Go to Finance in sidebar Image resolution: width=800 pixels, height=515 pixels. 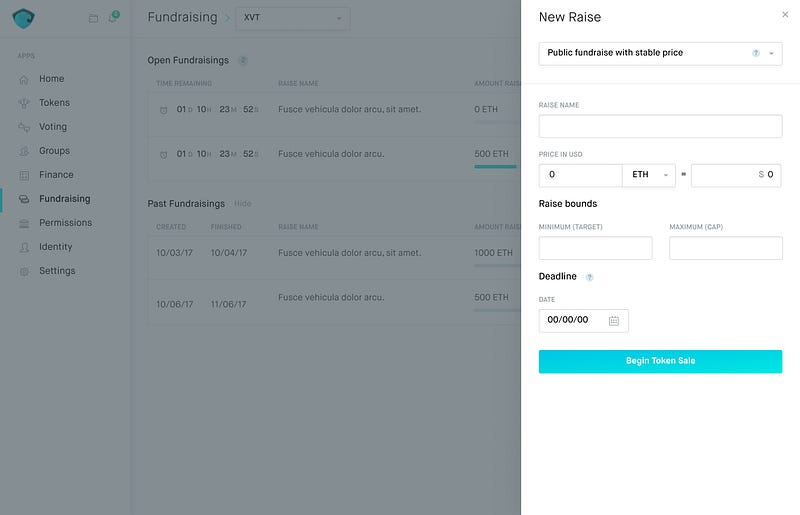[56, 175]
